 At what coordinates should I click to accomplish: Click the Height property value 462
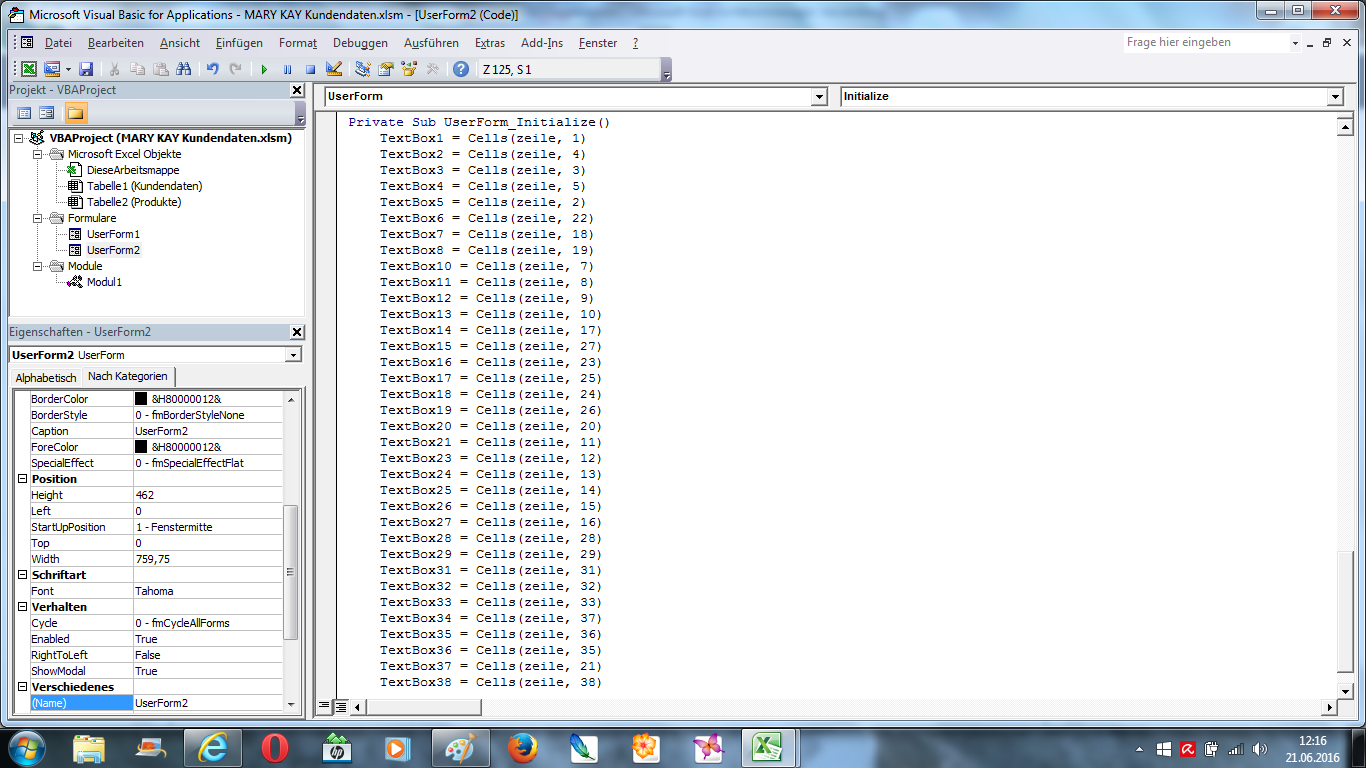[208, 495]
